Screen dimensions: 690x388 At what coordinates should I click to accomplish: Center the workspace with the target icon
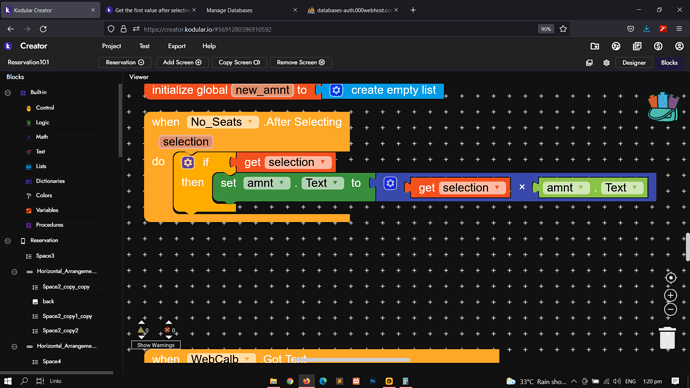[670, 278]
